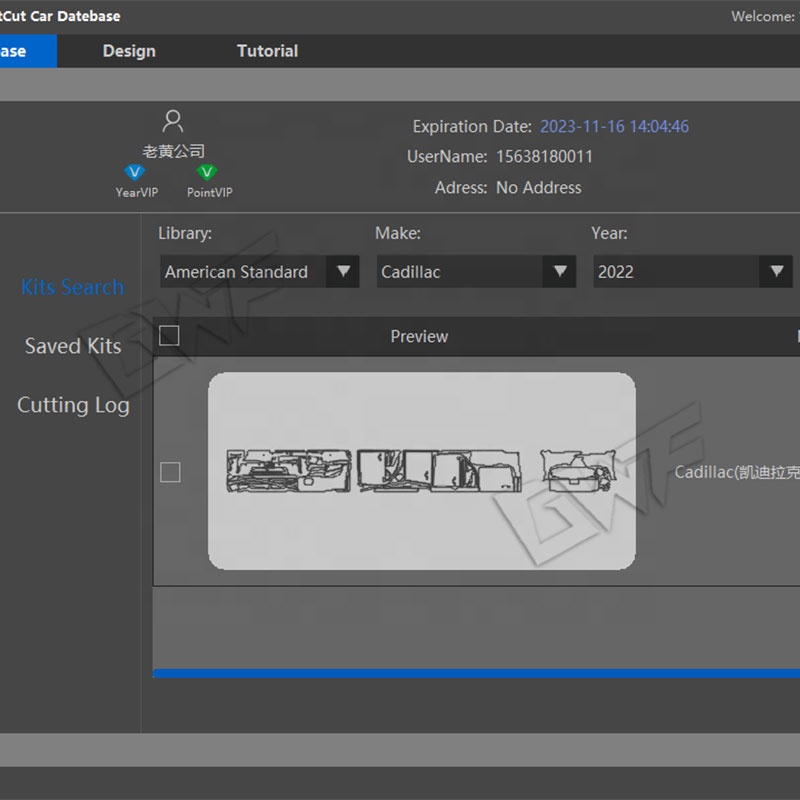Click the green PointVIP diamond badge
Viewport: 800px width, 800px height.
click(207, 173)
